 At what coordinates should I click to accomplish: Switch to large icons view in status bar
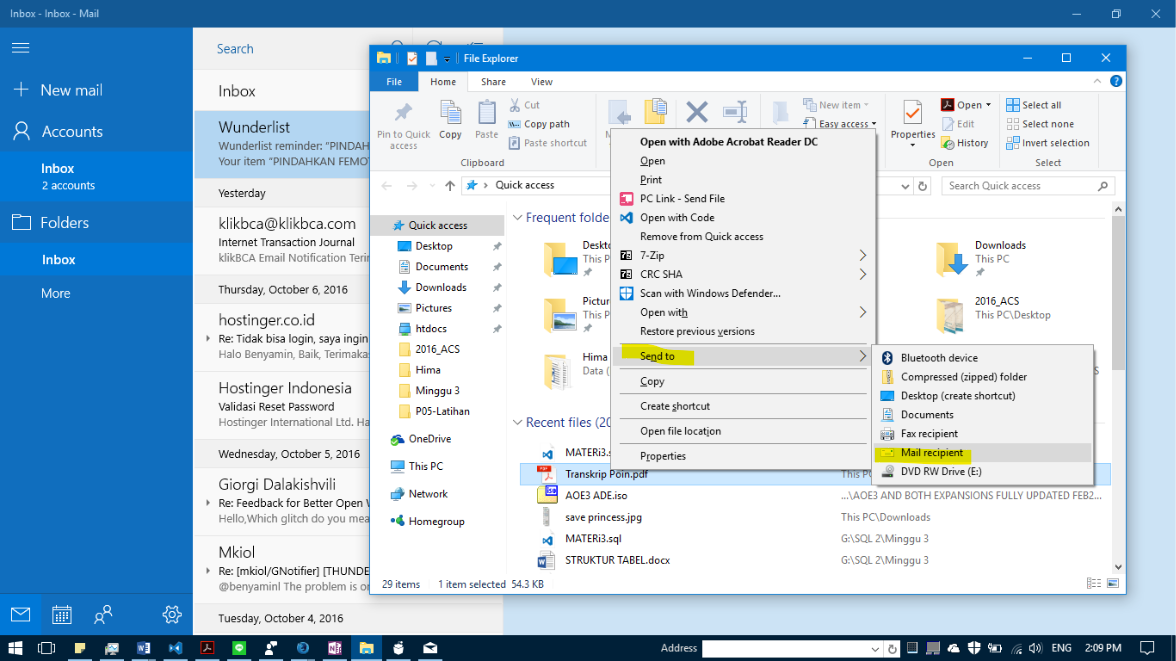(1113, 584)
